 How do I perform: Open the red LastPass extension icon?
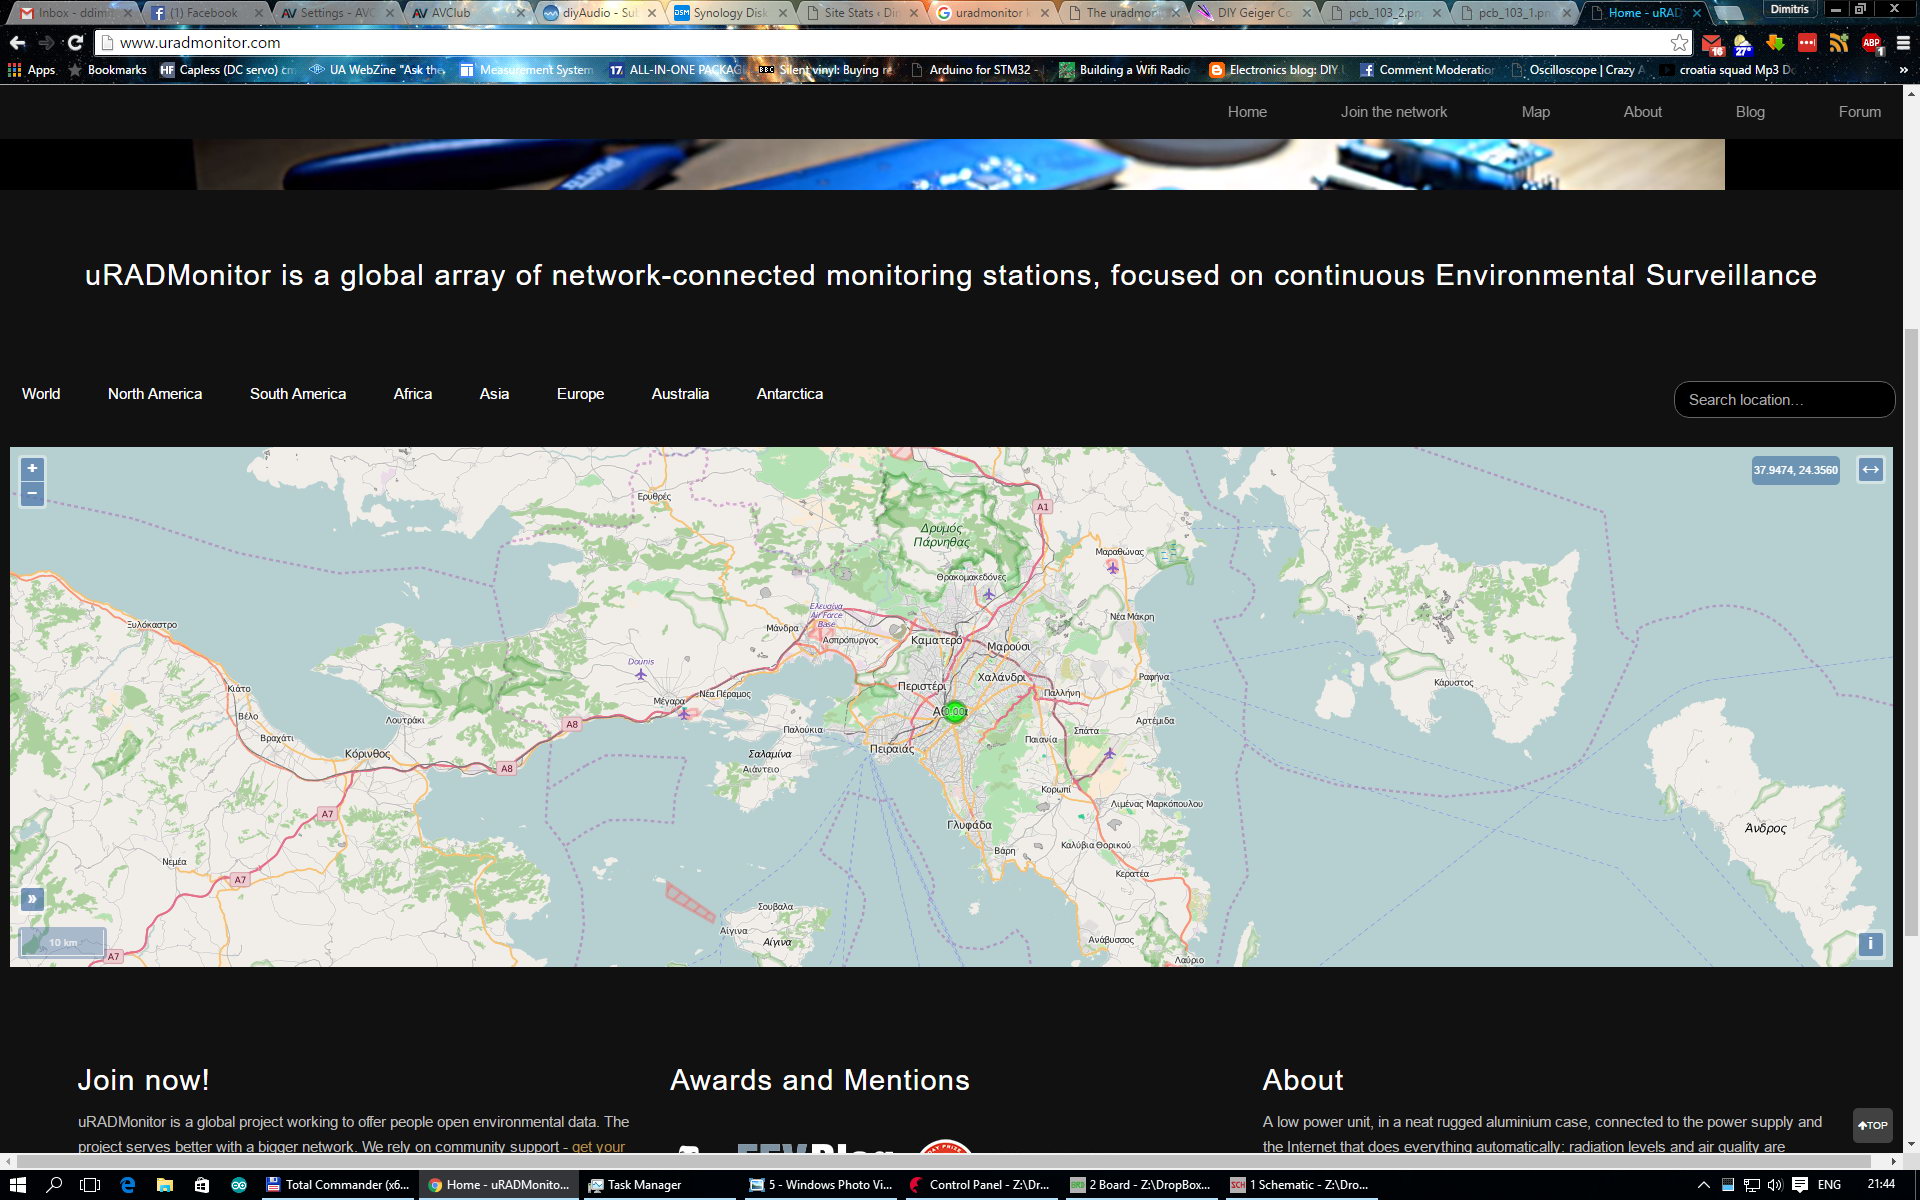click(1807, 42)
